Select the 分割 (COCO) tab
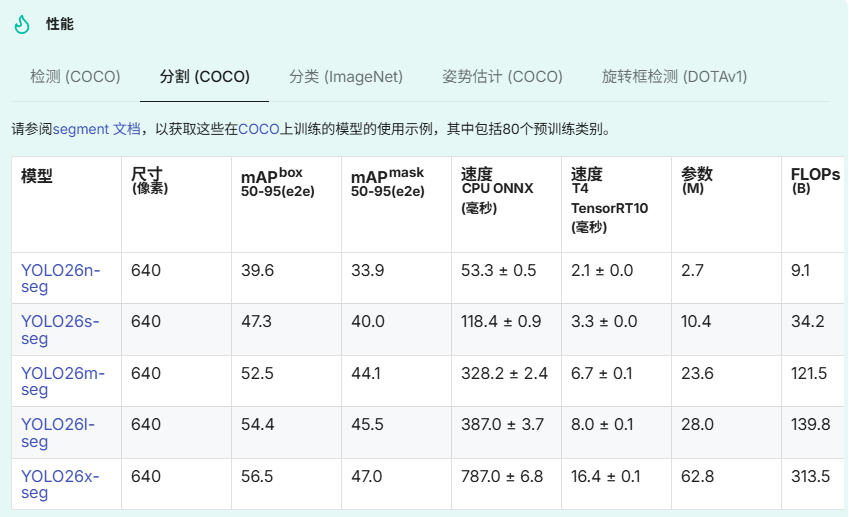 pyautogui.click(x=204, y=77)
